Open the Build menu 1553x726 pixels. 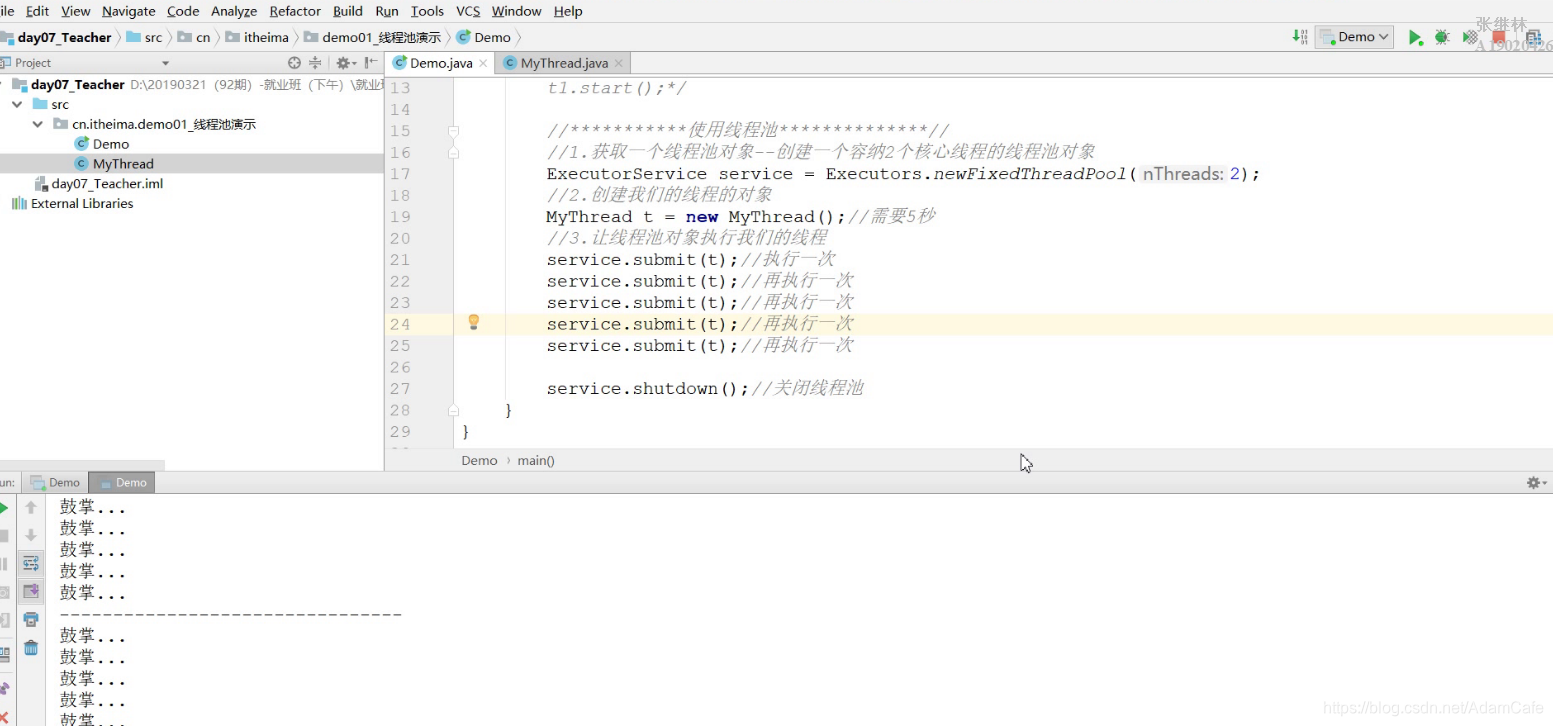[x=348, y=11]
